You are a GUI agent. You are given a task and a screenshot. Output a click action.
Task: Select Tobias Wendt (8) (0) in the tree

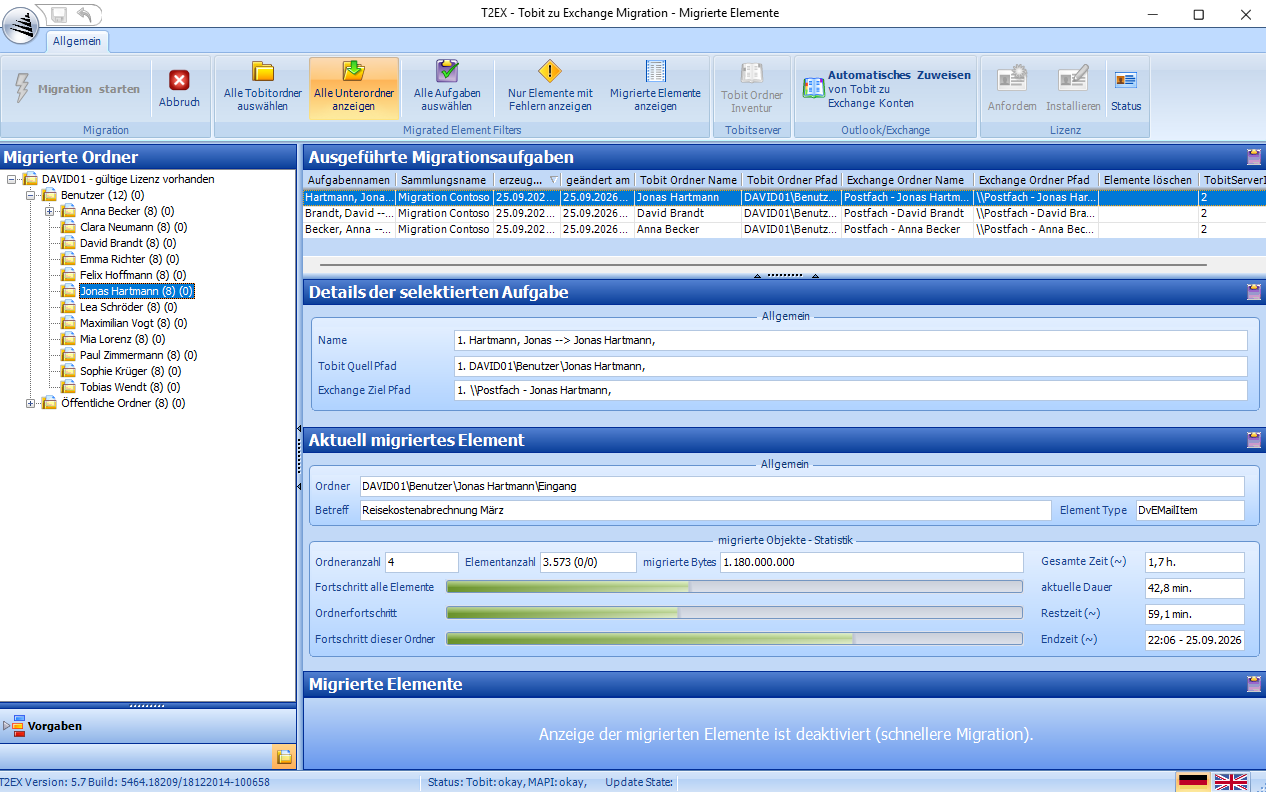pyautogui.click(x=130, y=387)
